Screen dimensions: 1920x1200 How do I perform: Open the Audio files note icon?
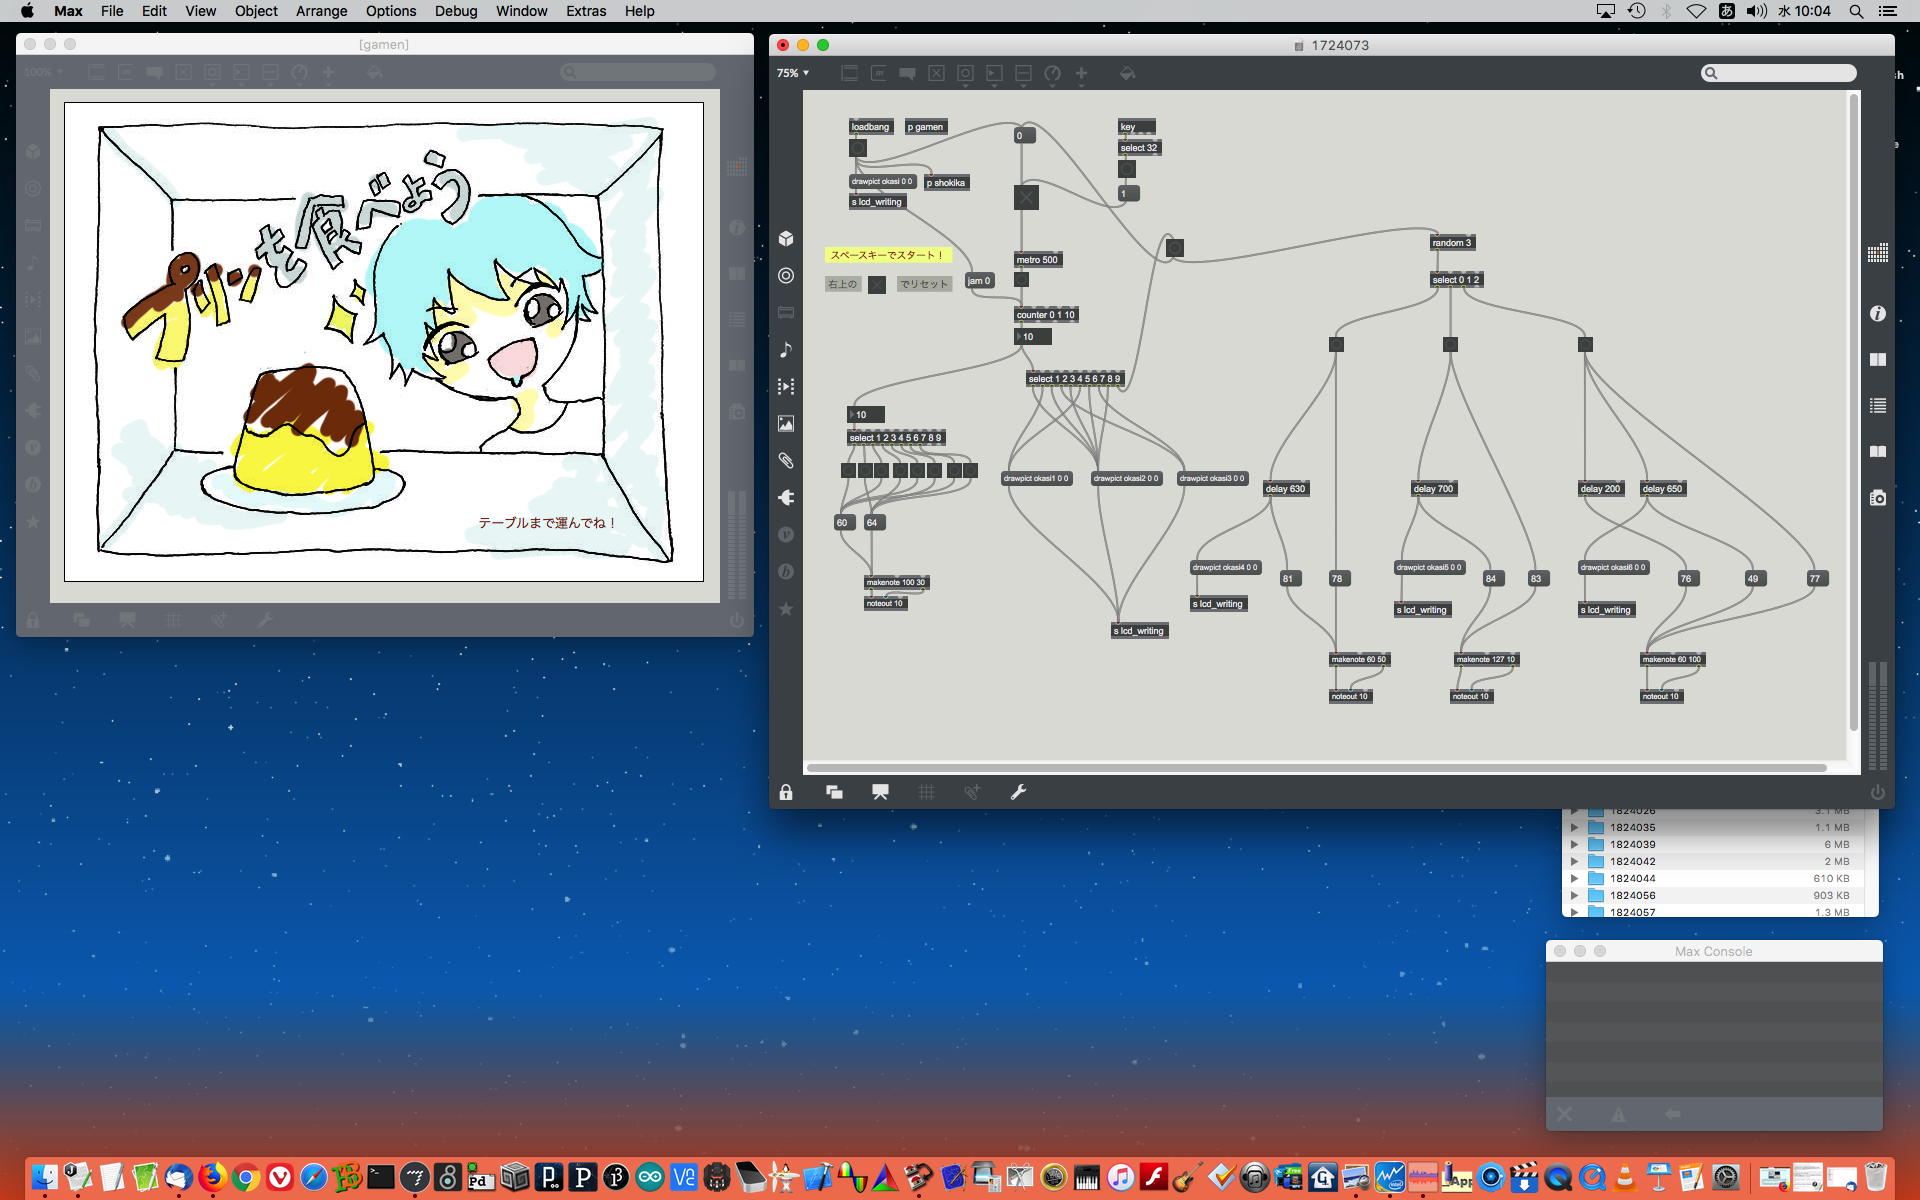(786, 349)
